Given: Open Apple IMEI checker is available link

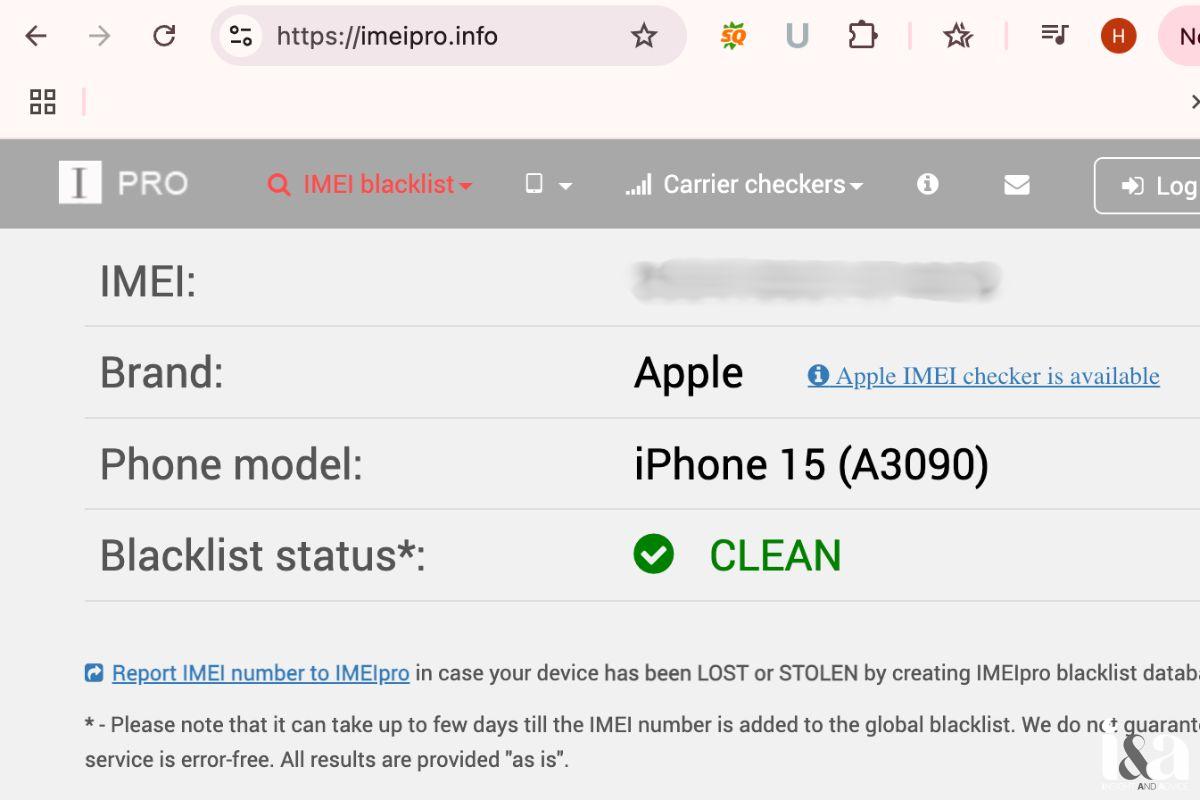Looking at the screenshot, I should click(984, 376).
